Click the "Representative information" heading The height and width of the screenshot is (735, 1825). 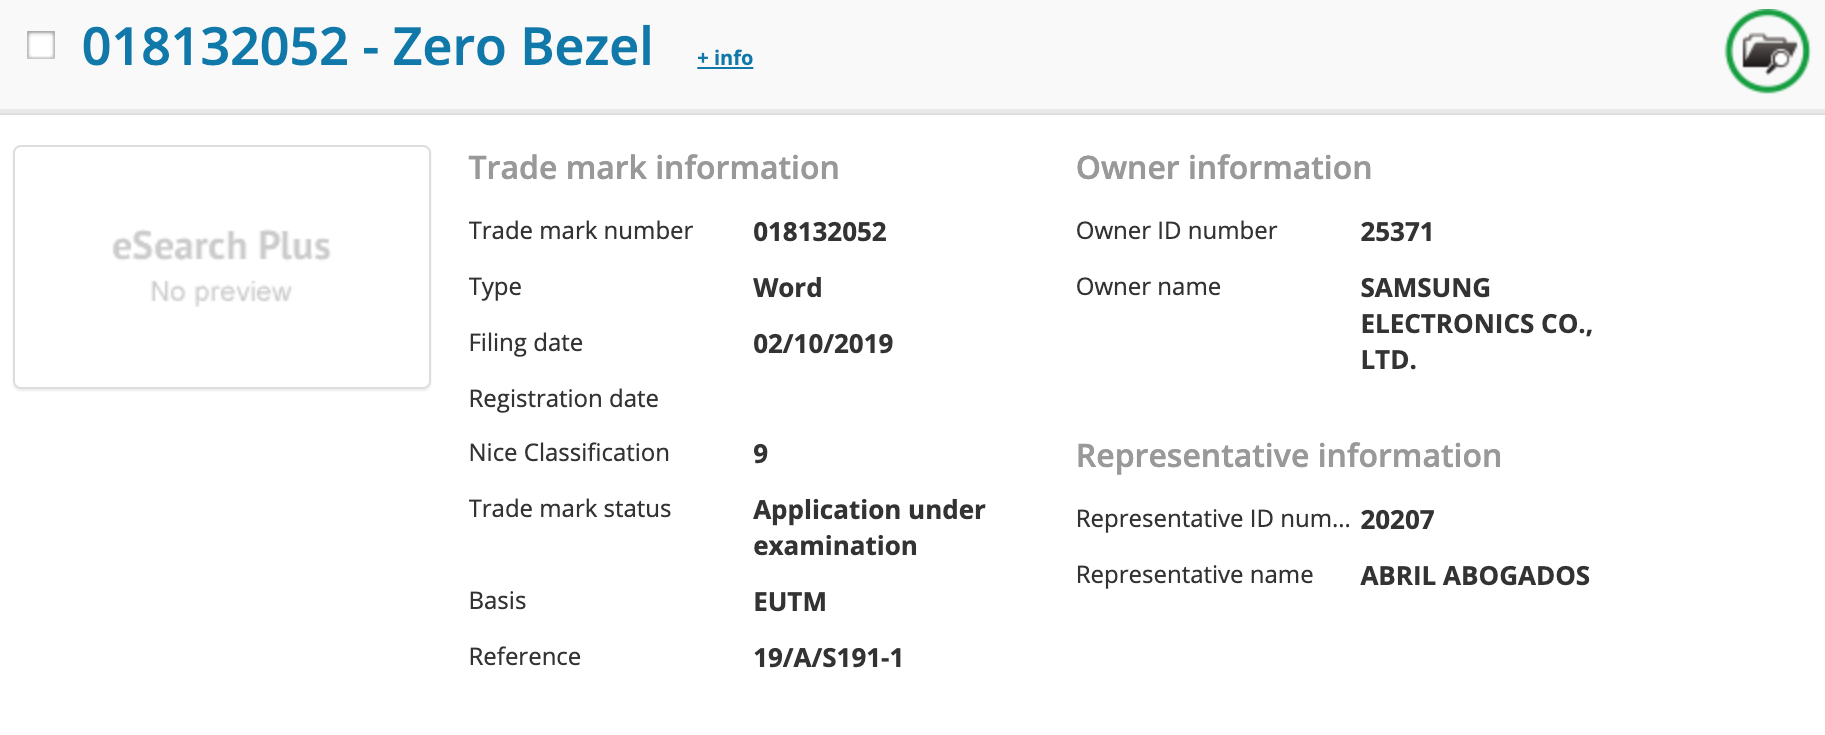pos(1288,456)
